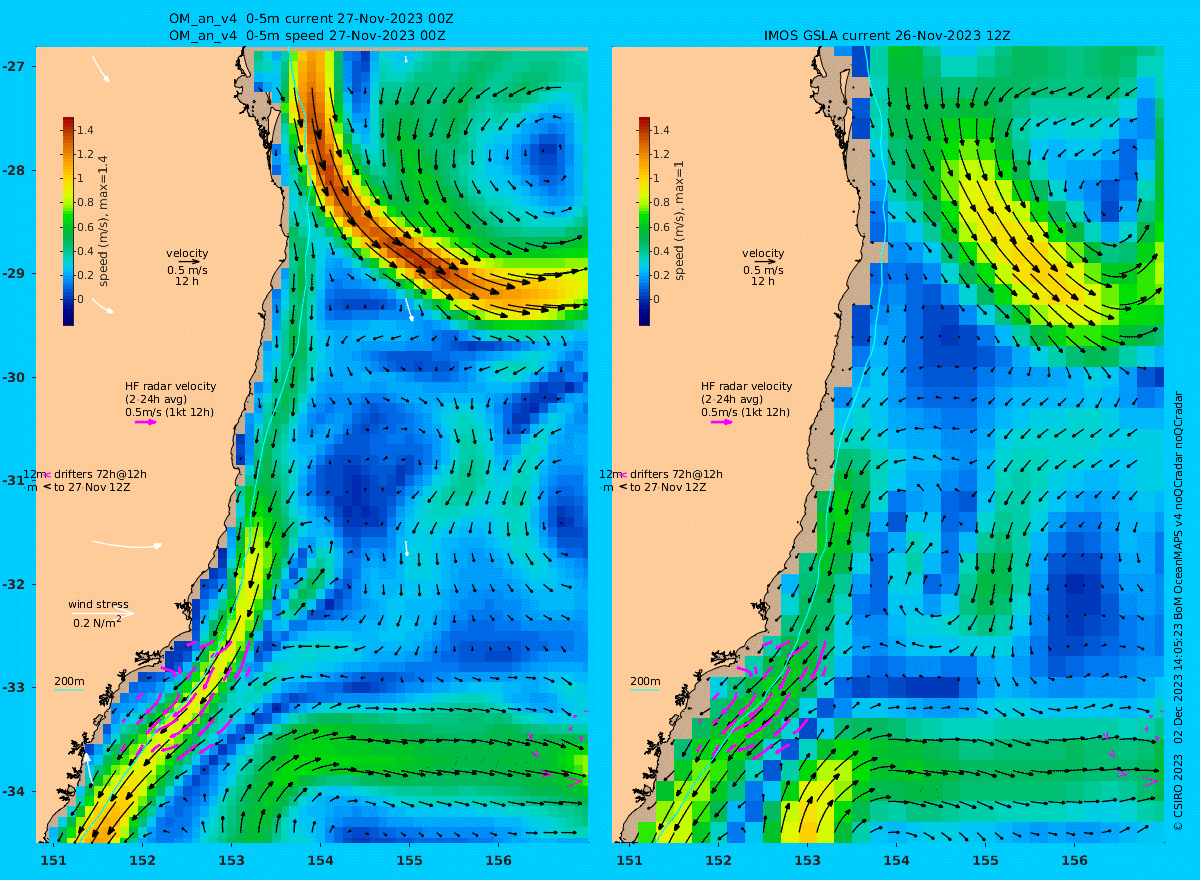
Task: Click longitude tick 154 under right map
Action: [896, 860]
